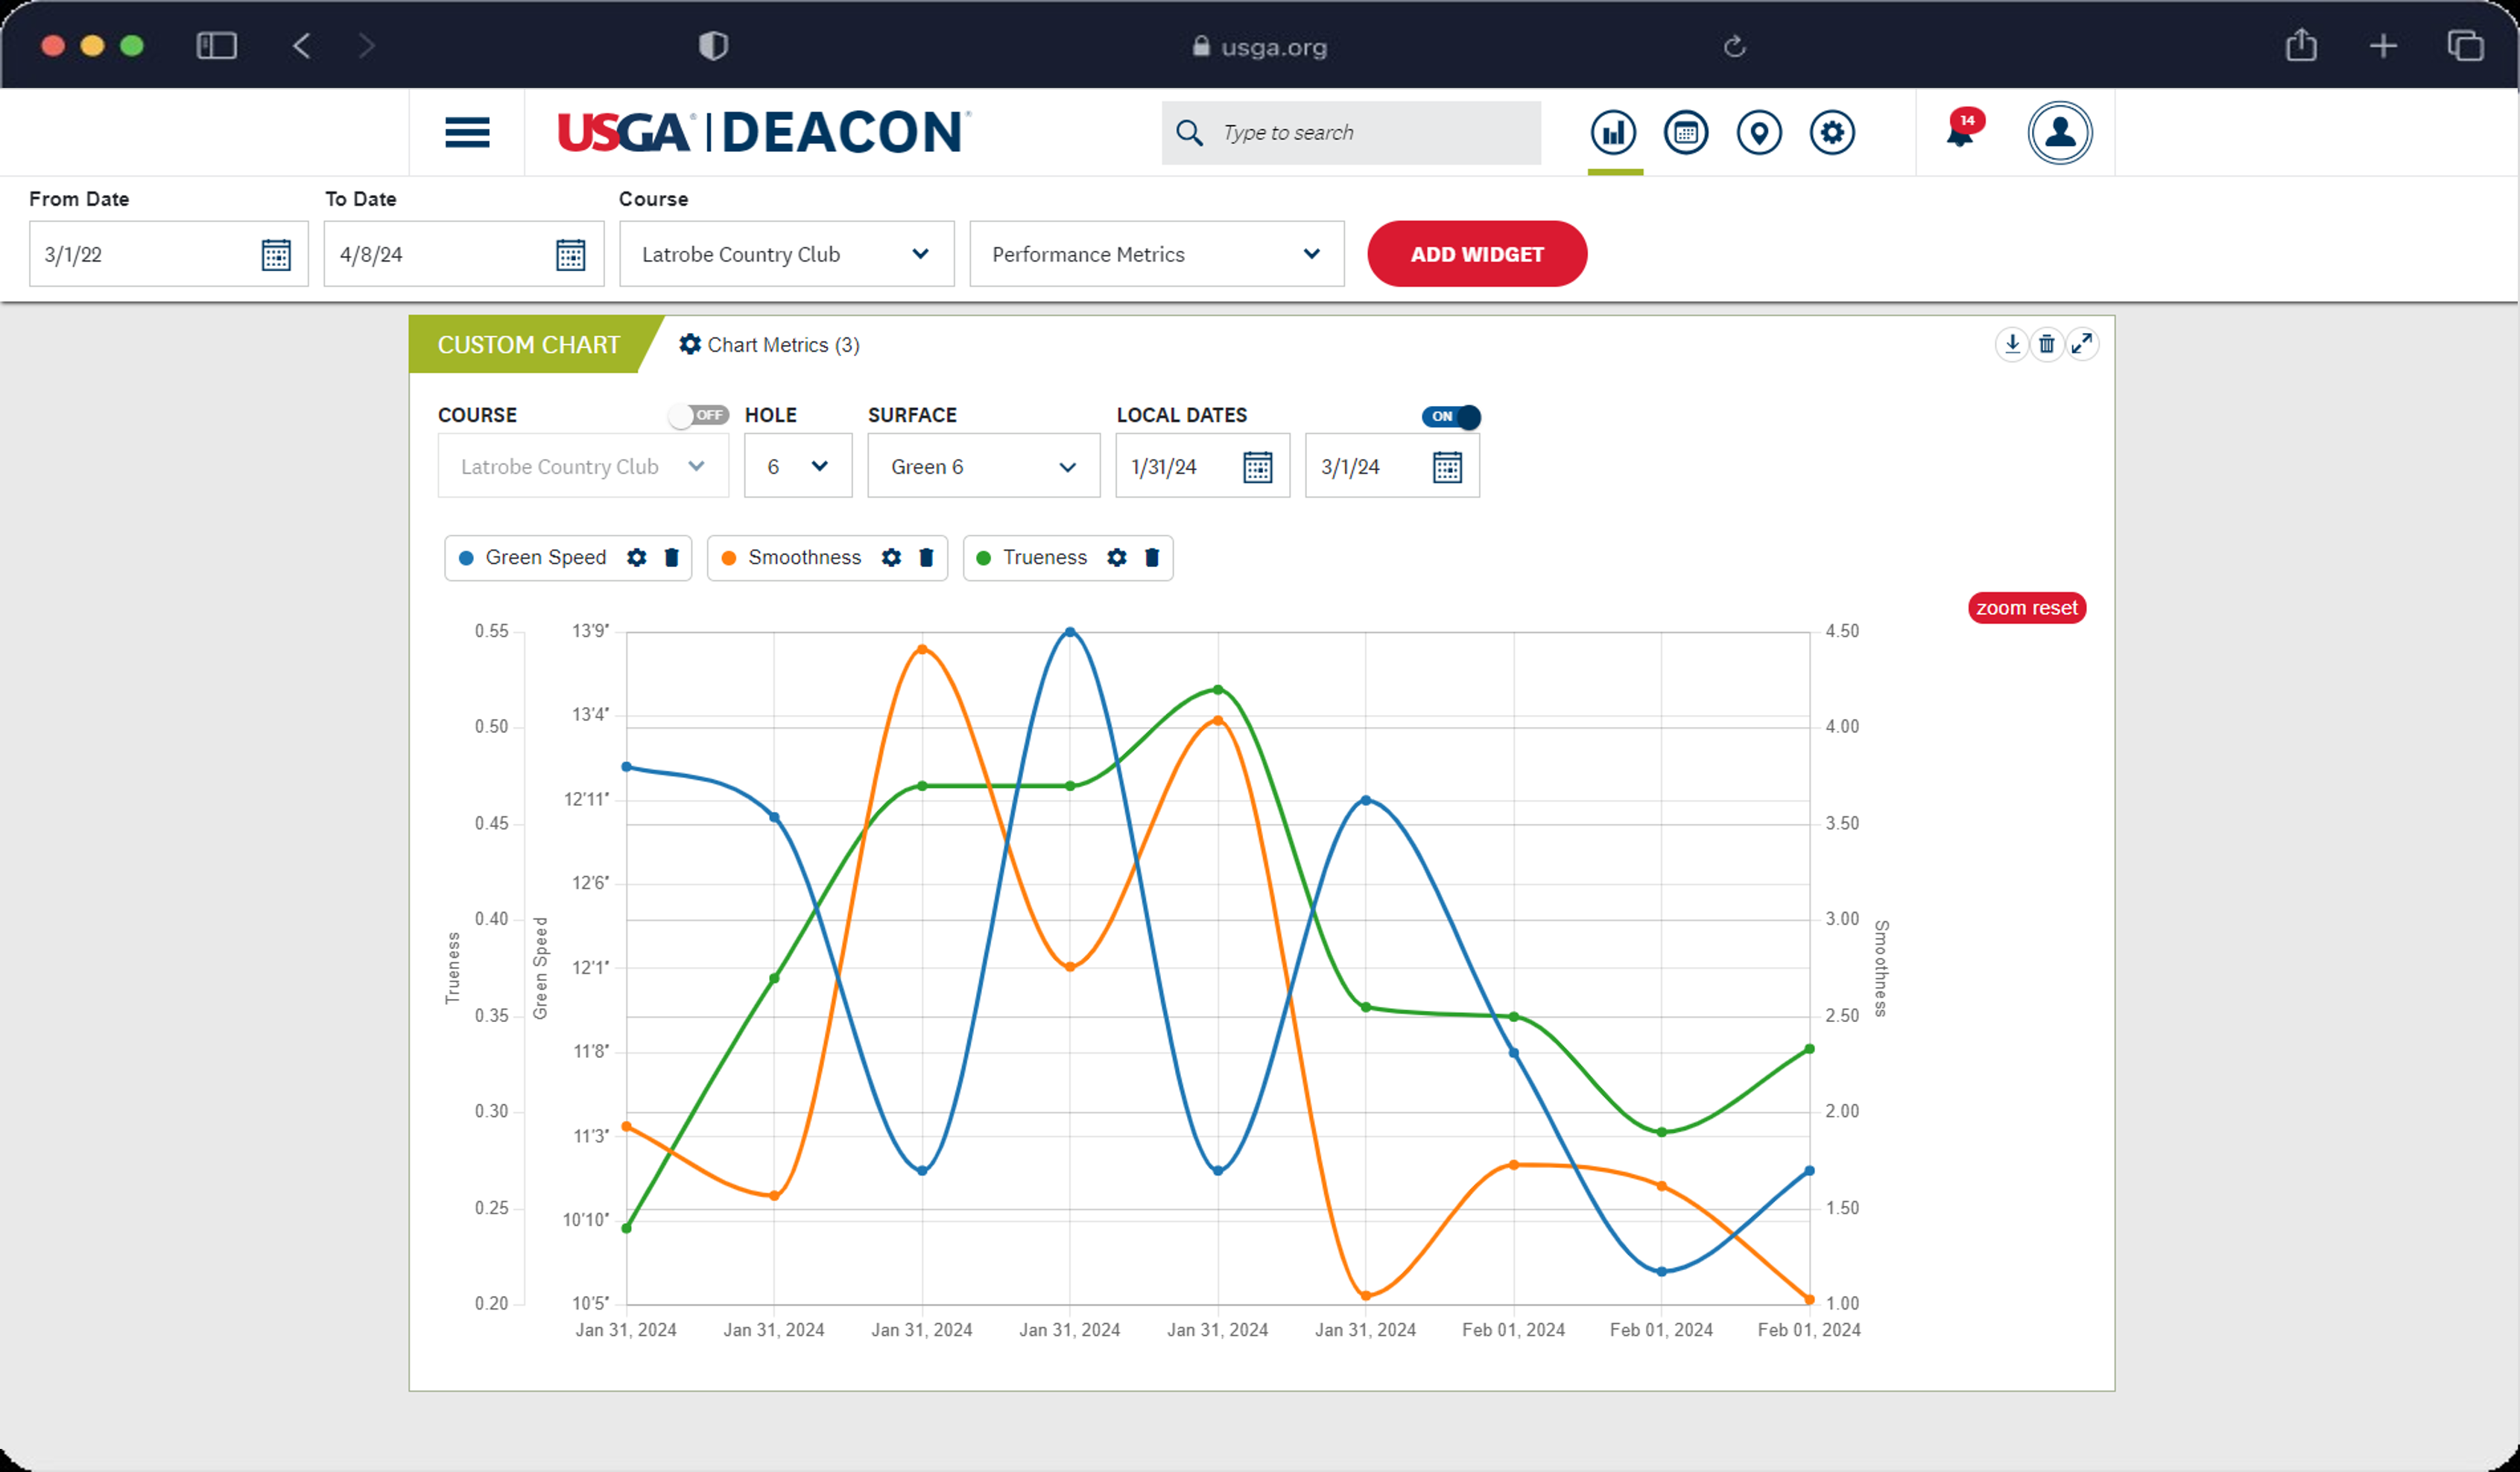The image size is (2520, 1472).
Task: Open the top Latrobe Country Club dropdown
Action: pos(787,254)
